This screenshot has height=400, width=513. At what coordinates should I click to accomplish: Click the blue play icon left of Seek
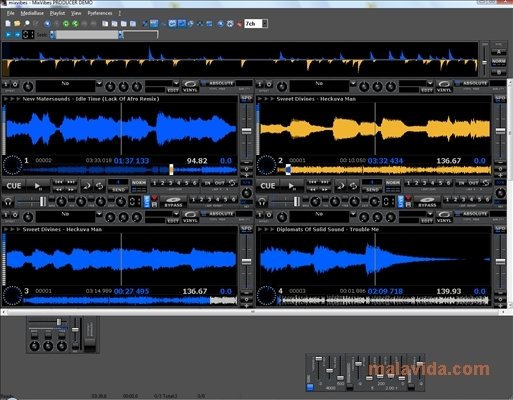tap(8, 34)
